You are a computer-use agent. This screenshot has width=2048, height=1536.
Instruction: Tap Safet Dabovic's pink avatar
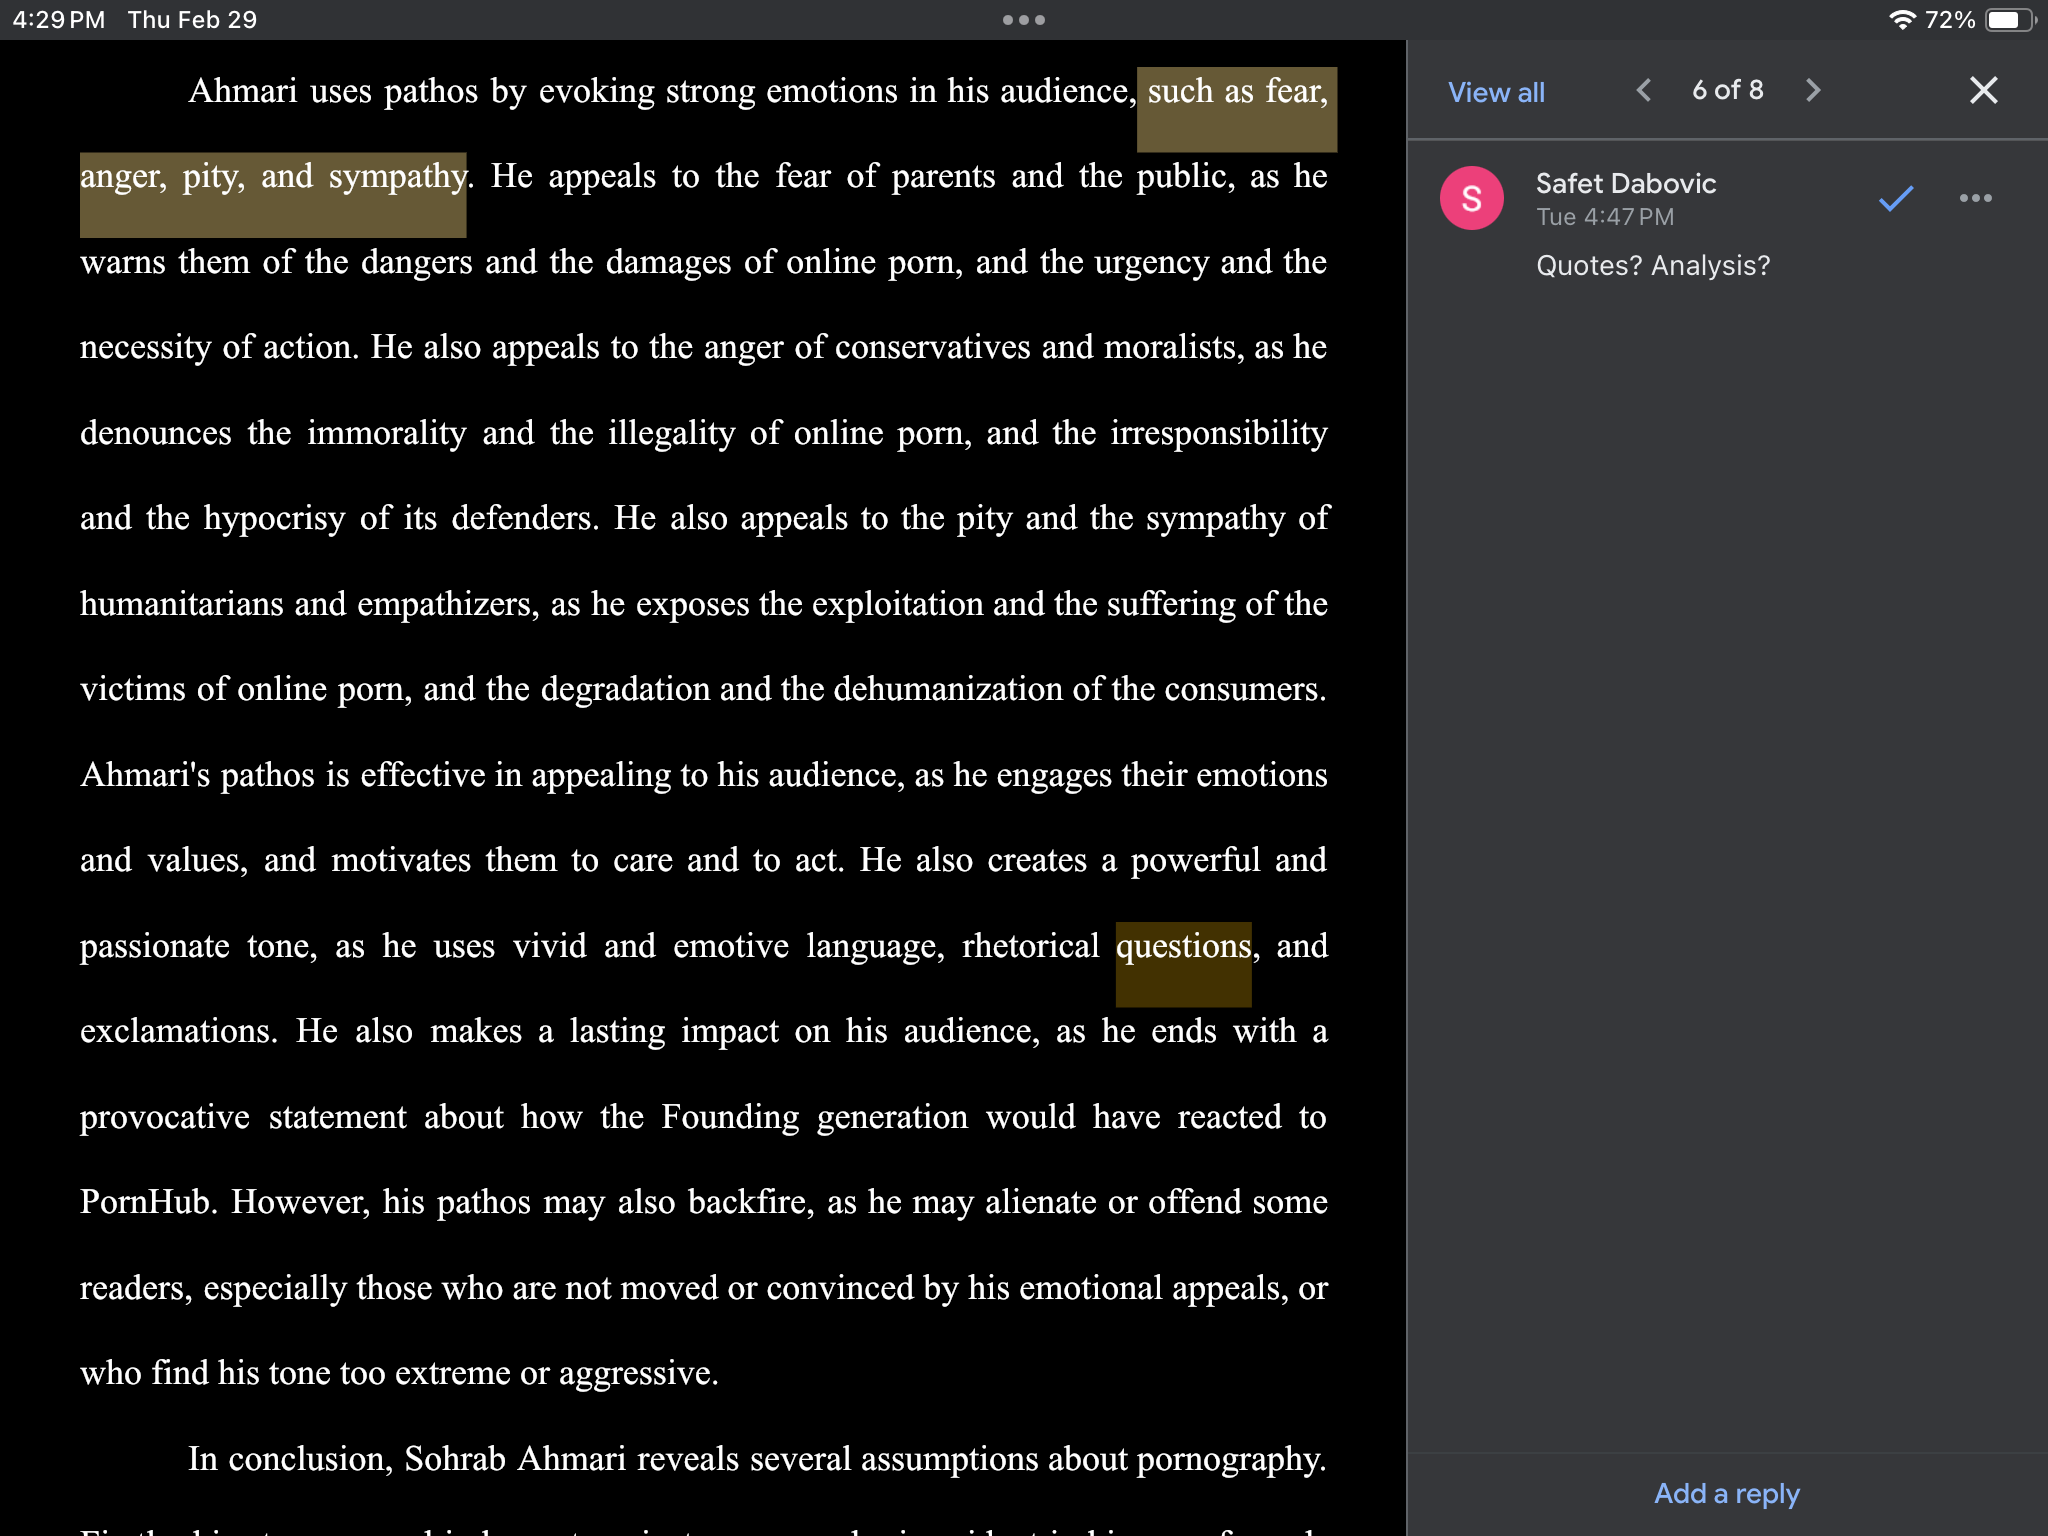pyautogui.click(x=1470, y=197)
